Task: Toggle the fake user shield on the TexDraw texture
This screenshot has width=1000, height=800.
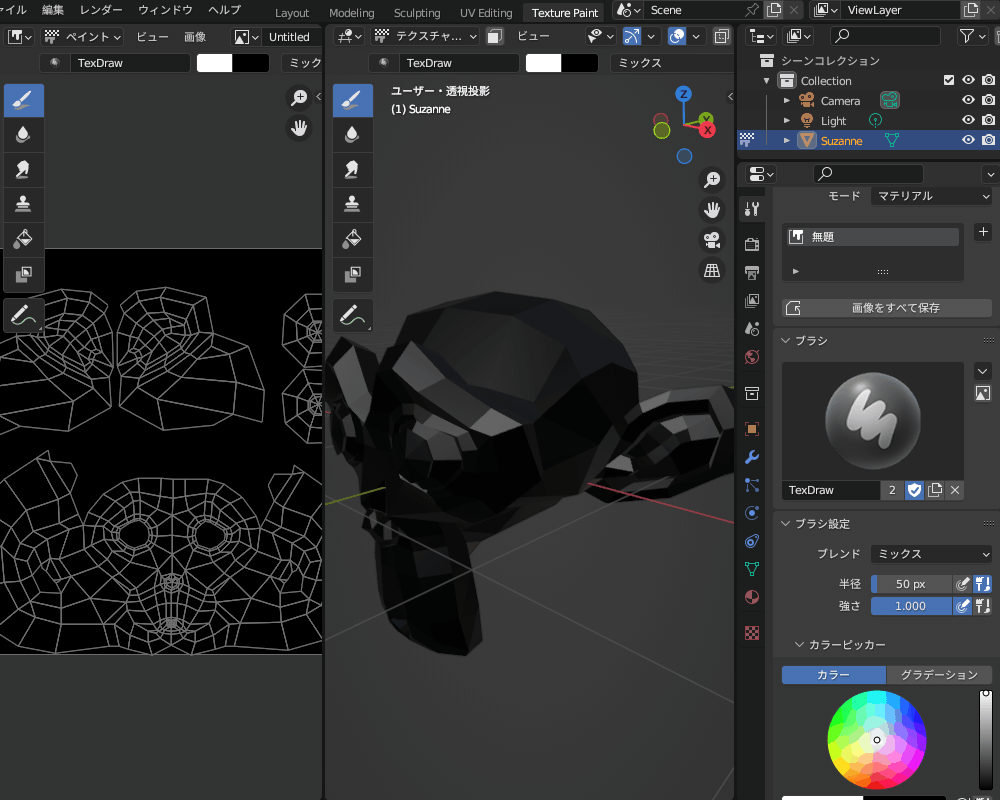Action: (x=914, y=490)
